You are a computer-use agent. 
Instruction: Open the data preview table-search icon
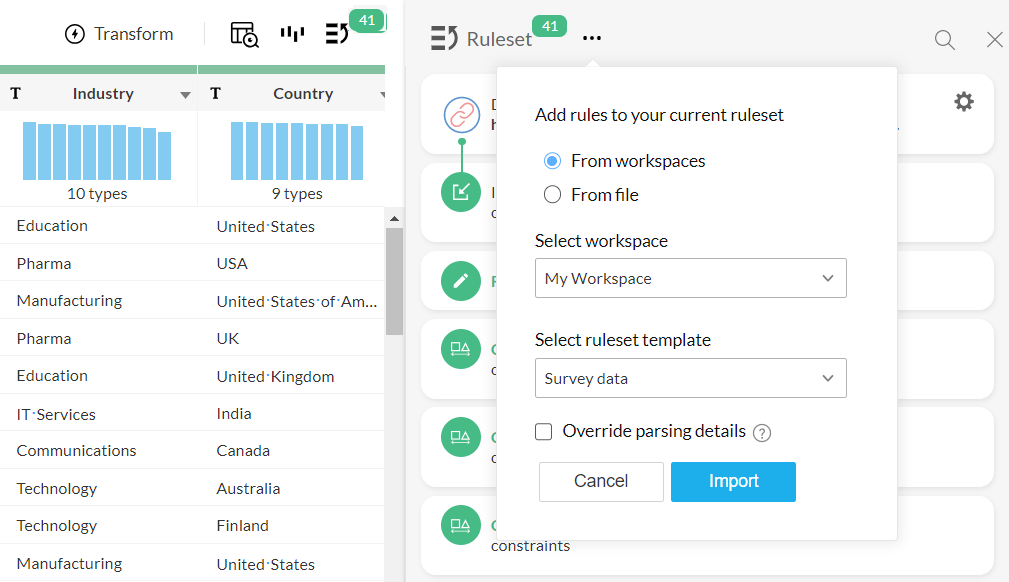(245, 34)
